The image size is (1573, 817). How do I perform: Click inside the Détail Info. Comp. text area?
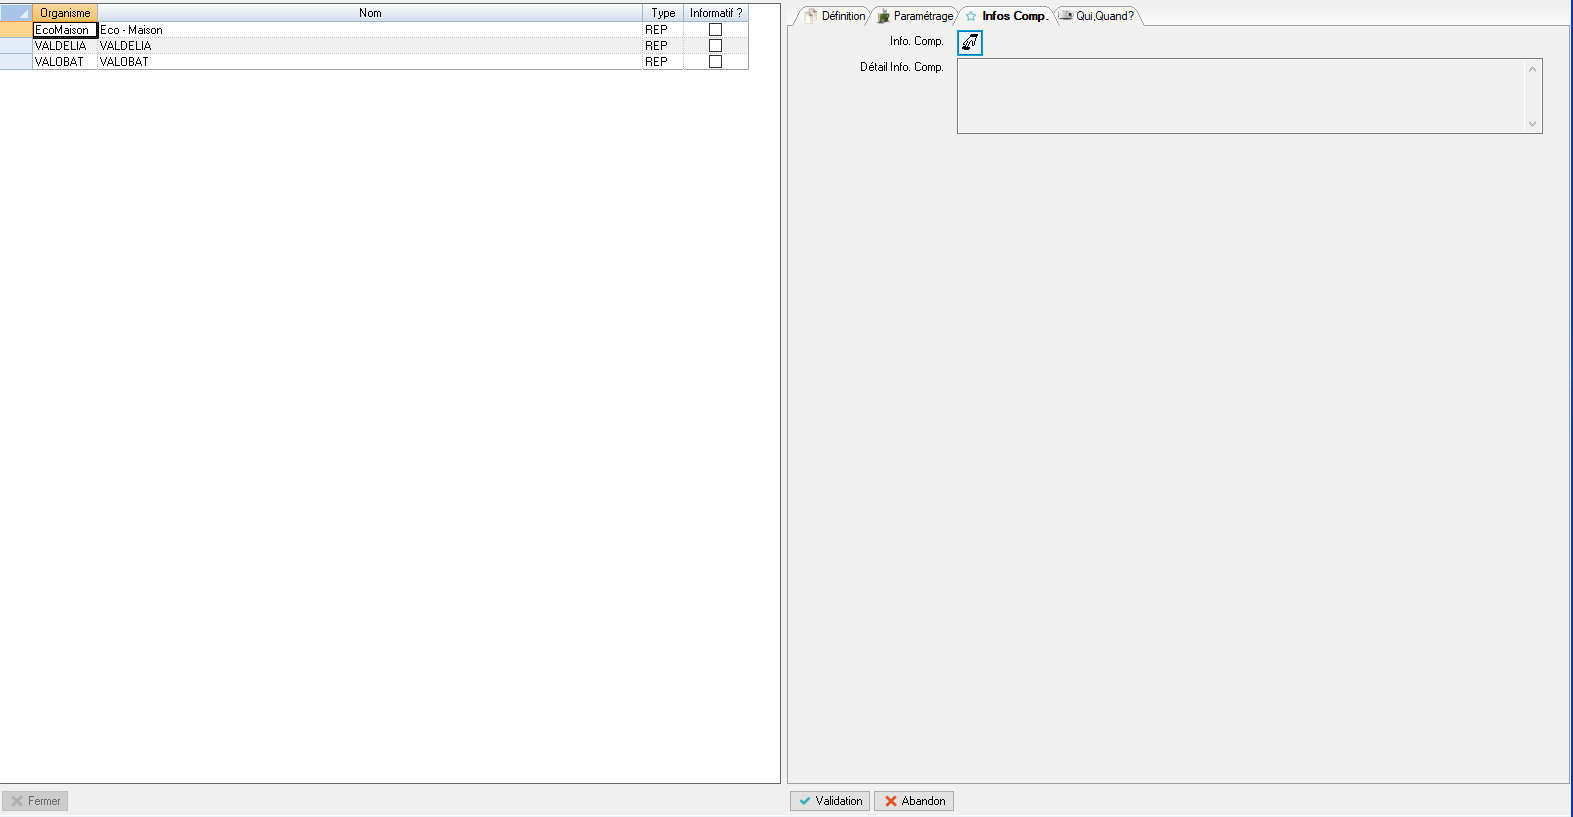pos(1240,96)
